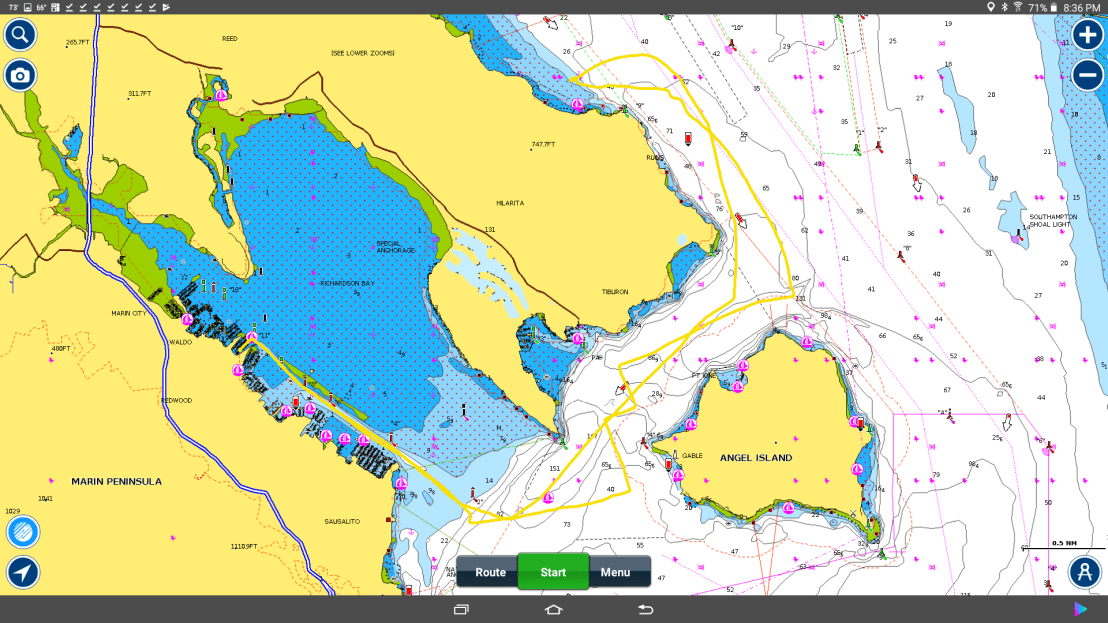Open the Route planner
Screen dimensions: 1108x623
[x=489, y=572]
